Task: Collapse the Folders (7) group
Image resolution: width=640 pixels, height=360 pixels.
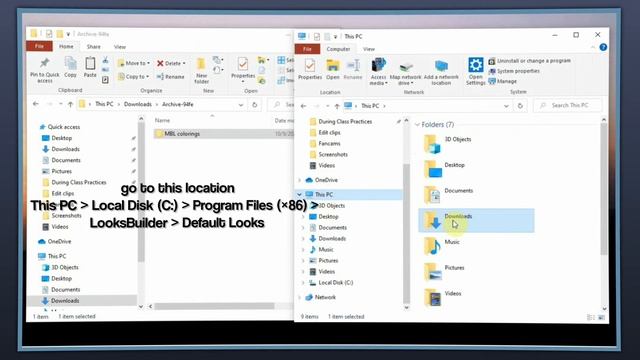Action: (x=417, y=125)
